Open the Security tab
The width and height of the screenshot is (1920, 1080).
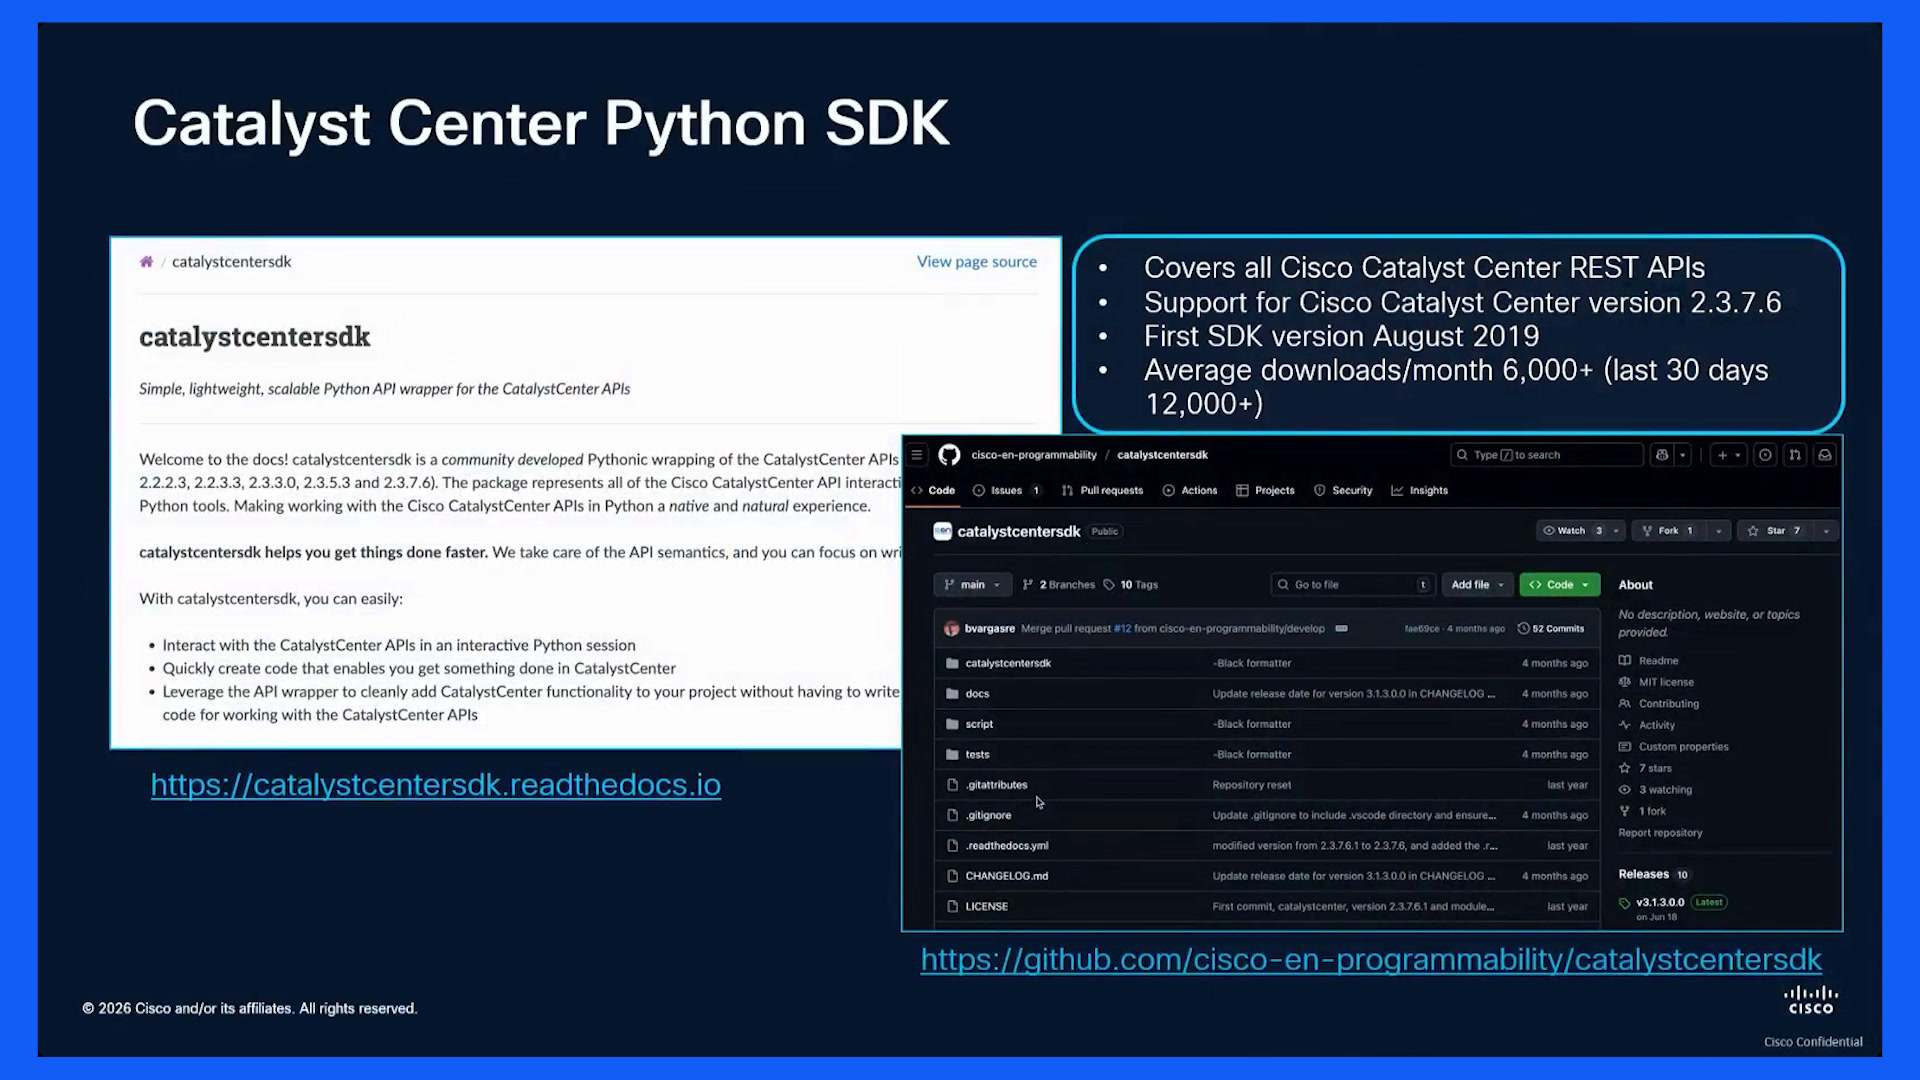[1343, 491]
